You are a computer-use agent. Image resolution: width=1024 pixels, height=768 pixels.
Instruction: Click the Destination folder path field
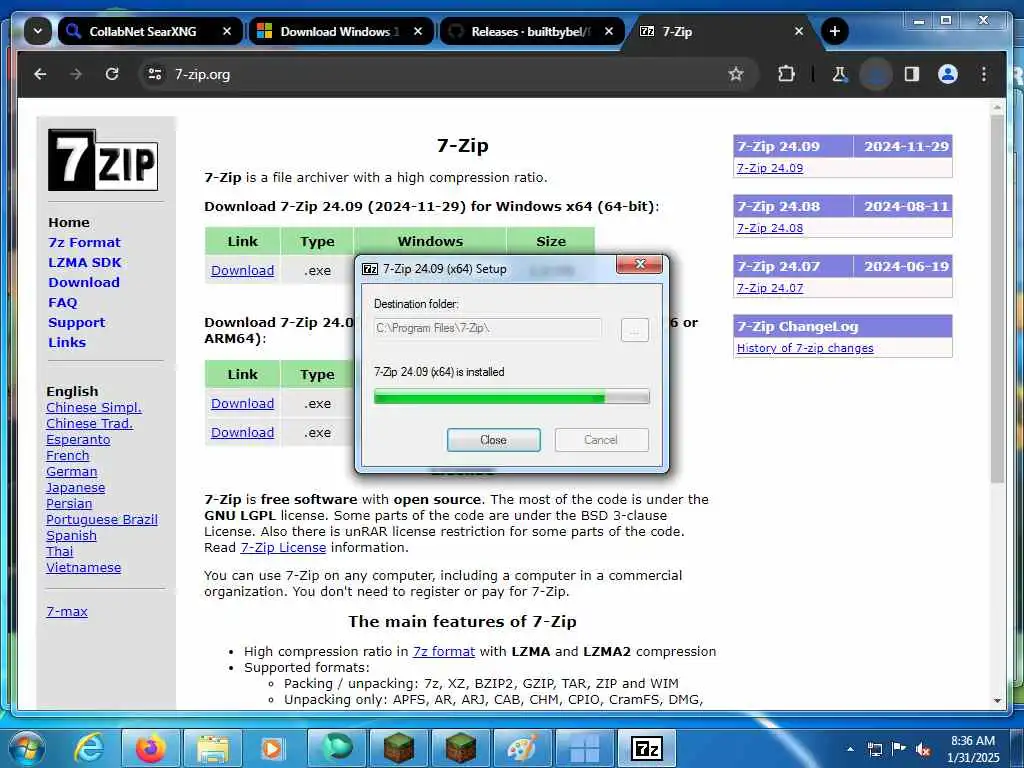[x=487, y=328]
